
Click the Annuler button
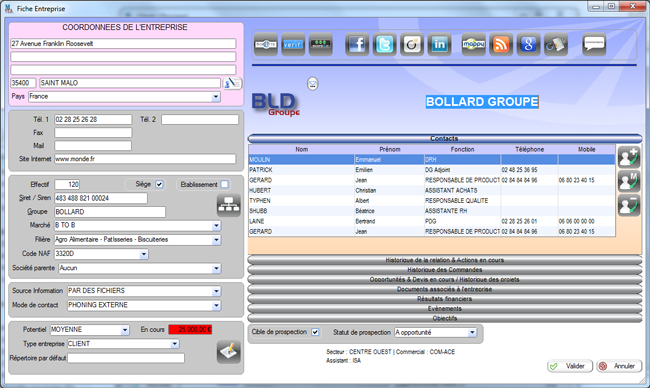(619, 366)
